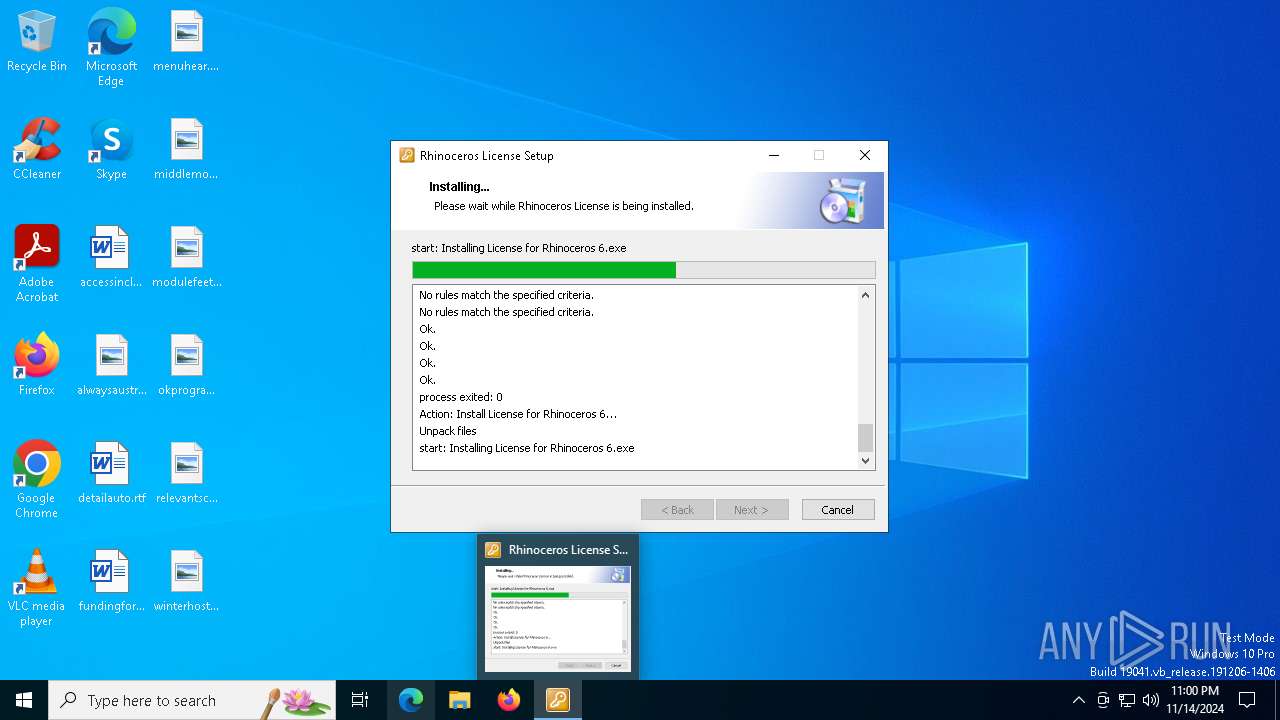Select the modulefeet image file icon
This screenshot has width=1280, height=720.
point(186,257)
